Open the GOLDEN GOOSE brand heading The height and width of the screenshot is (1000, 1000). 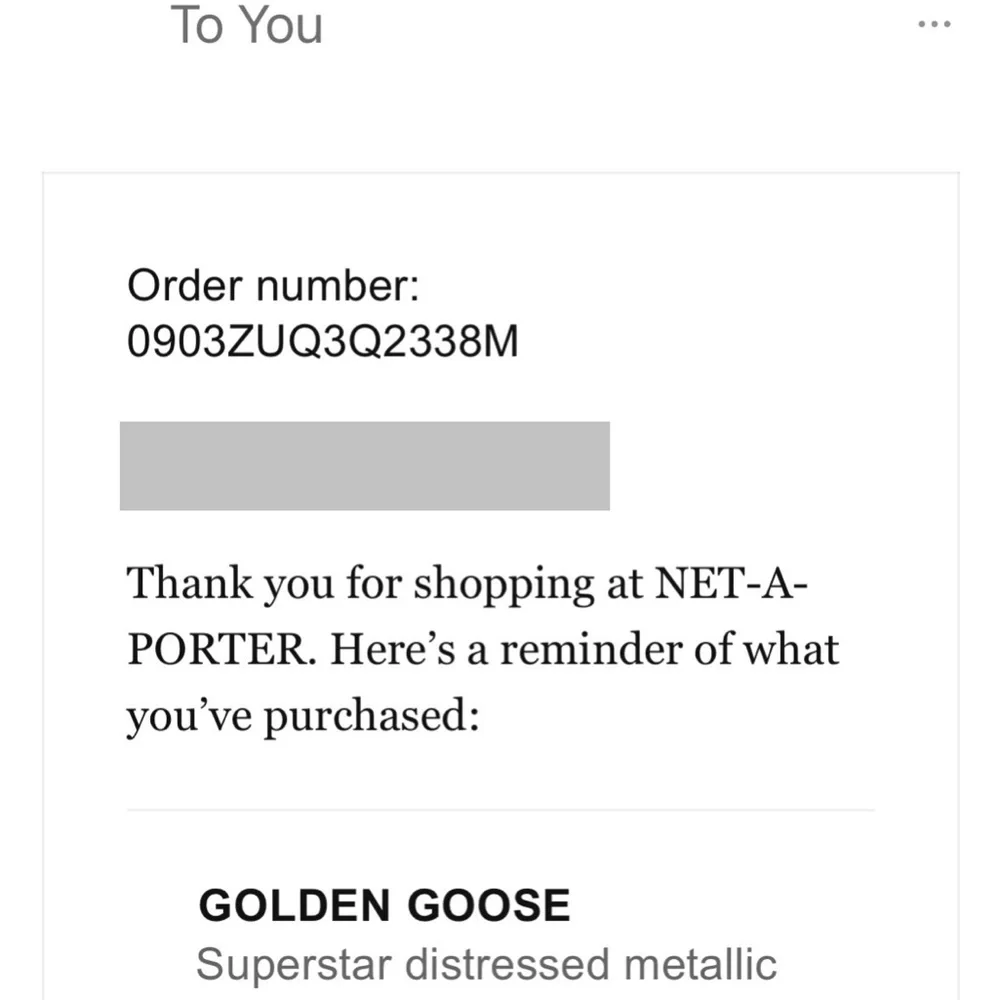[384, 906]
